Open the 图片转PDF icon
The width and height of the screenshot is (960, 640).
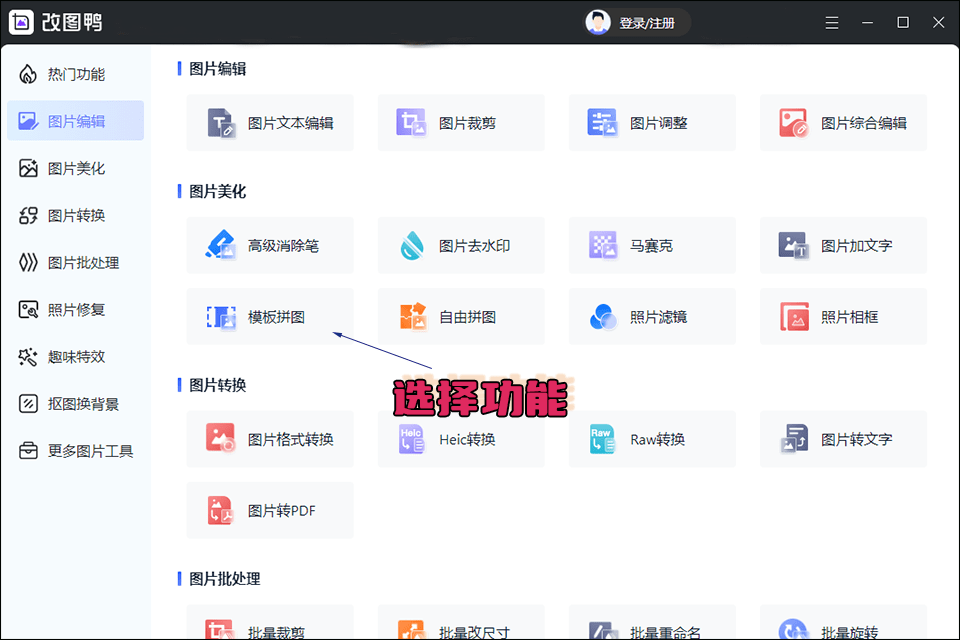point(220,510)
